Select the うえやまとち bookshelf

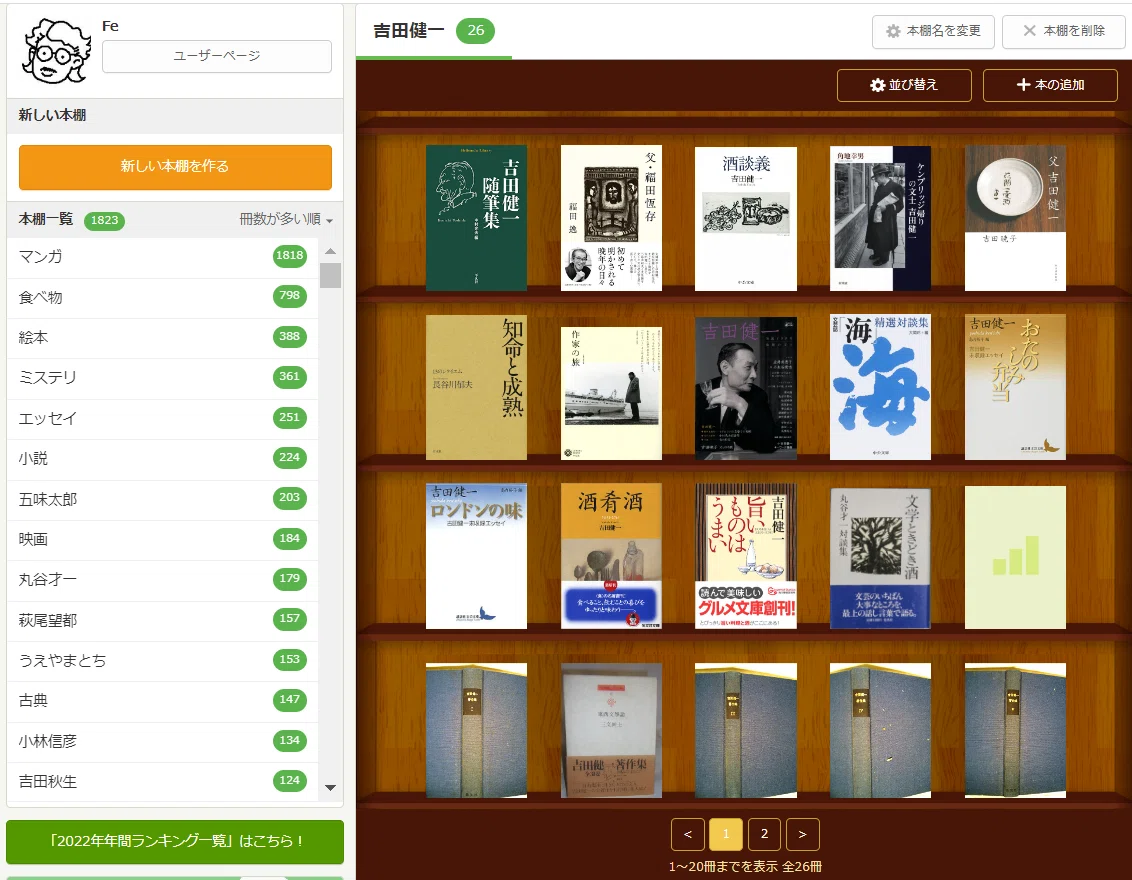tap(162, 661)
